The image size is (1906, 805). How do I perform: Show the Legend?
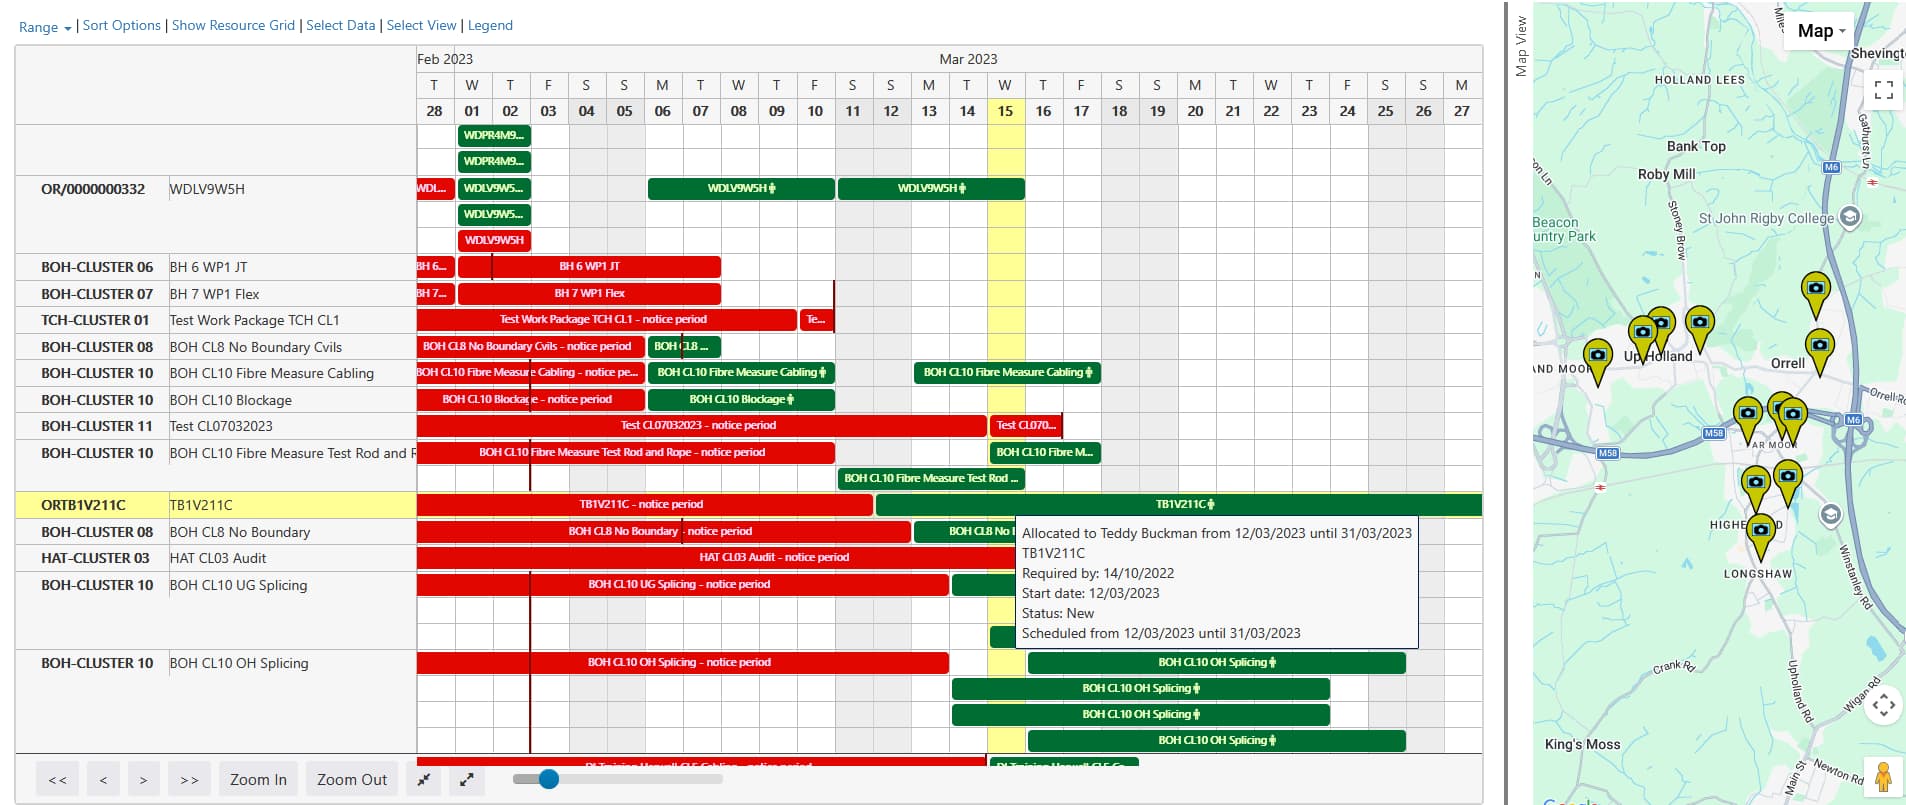pyautogui.click(x=490, y=25)
